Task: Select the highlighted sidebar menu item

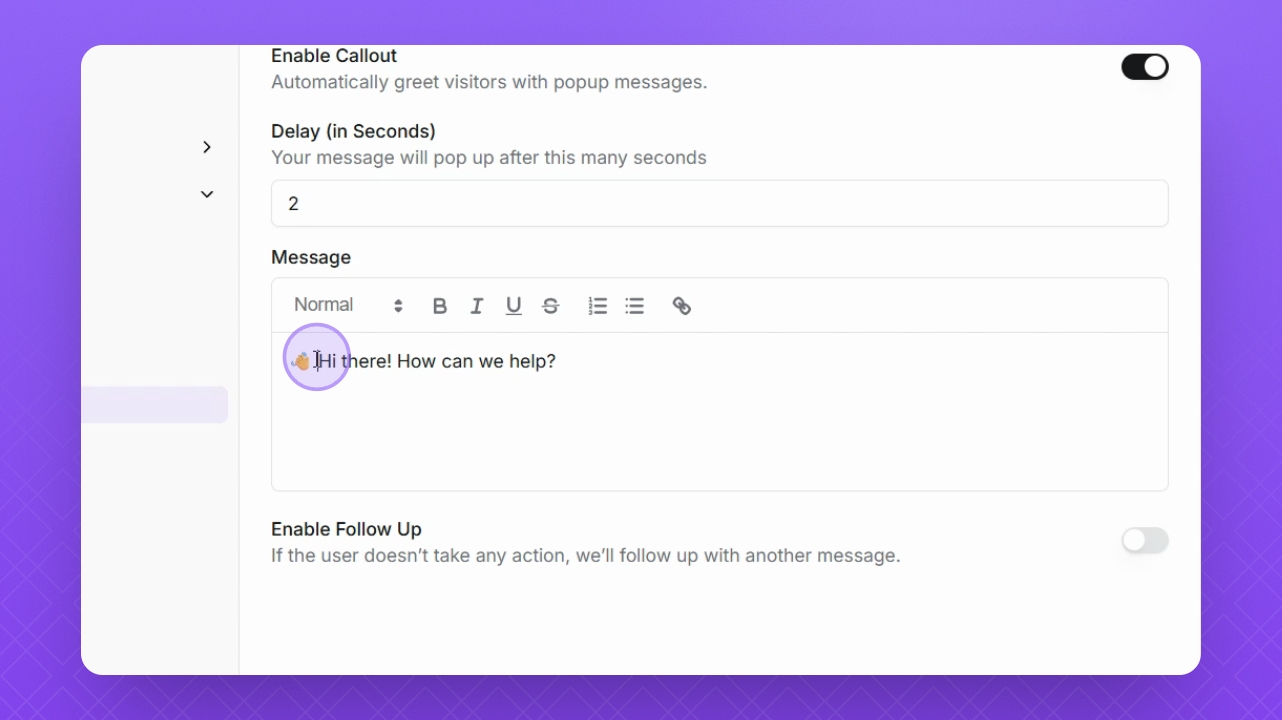Action: [155, 405]
